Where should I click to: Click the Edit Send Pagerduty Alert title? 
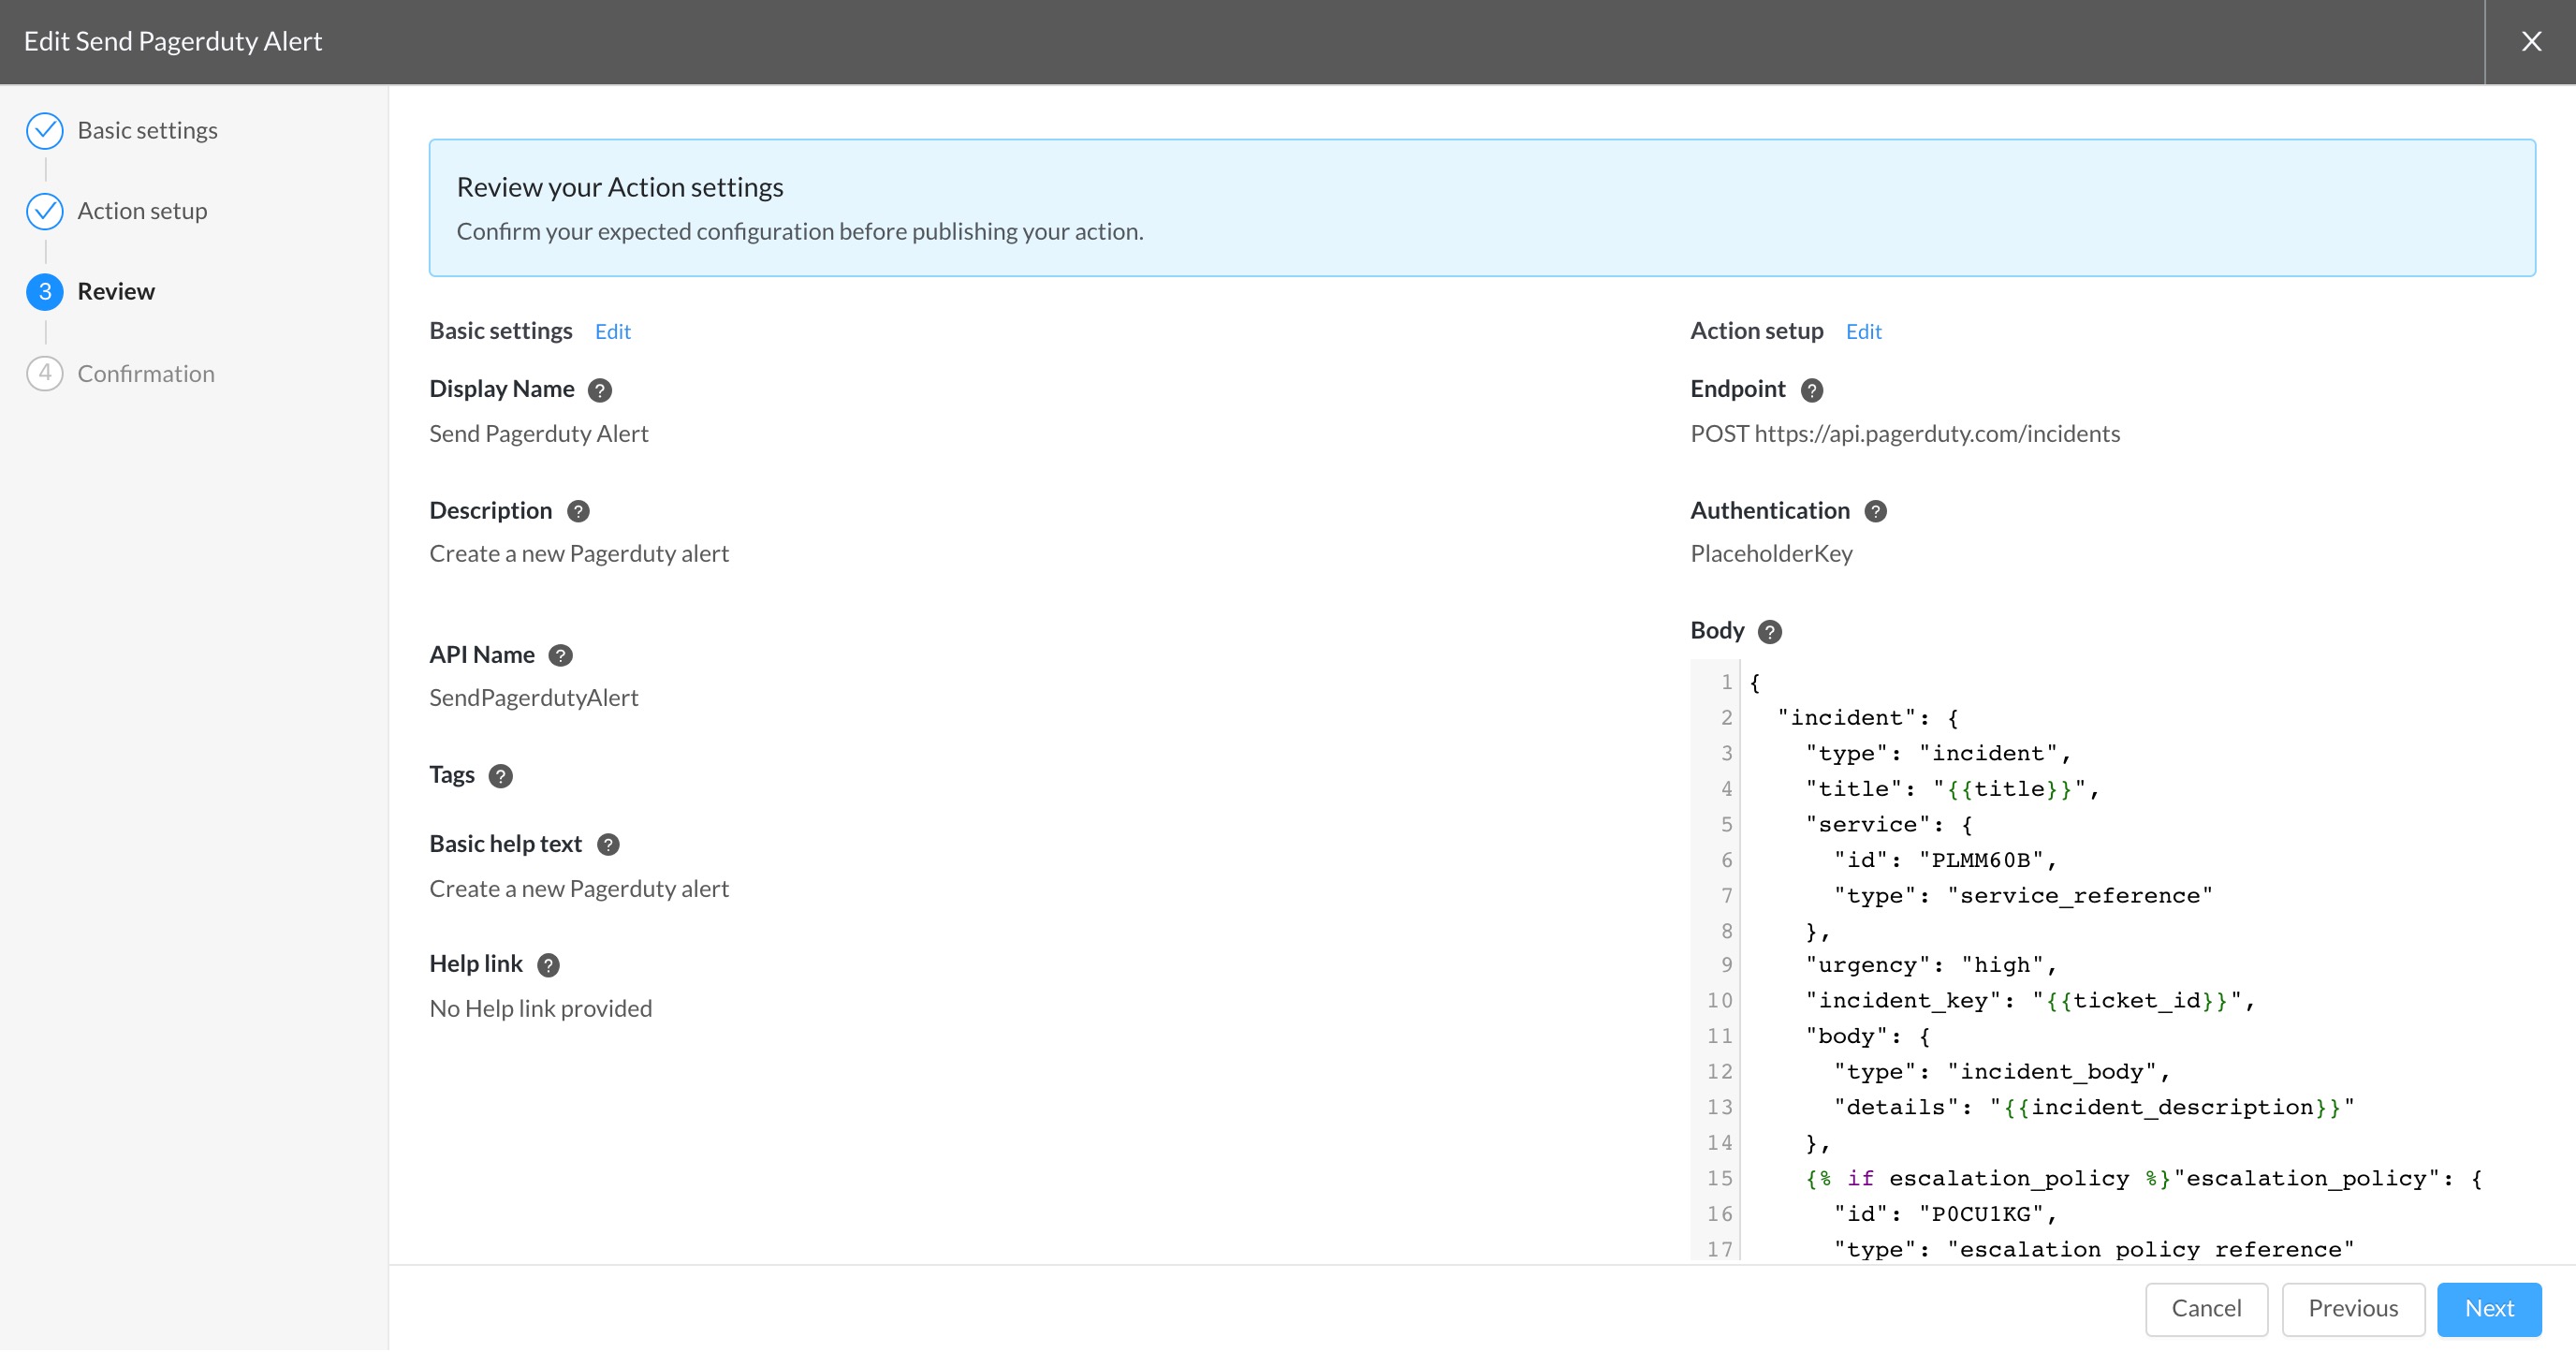click(173, 41)
